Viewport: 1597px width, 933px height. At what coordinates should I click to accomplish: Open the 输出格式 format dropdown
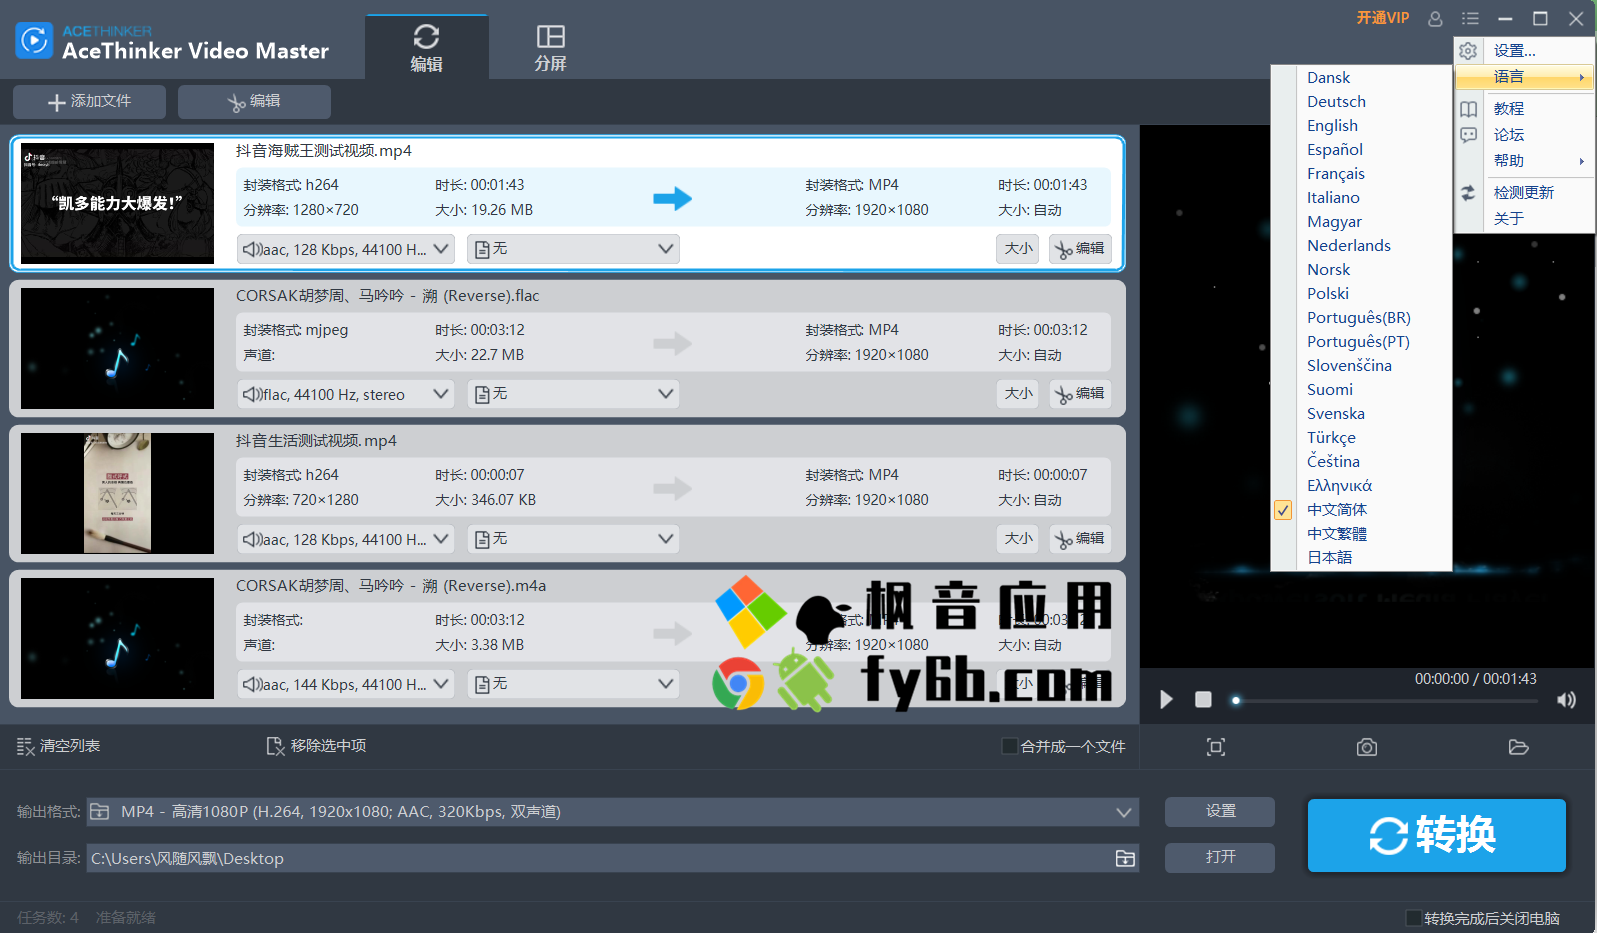click(x=613, y=812)
